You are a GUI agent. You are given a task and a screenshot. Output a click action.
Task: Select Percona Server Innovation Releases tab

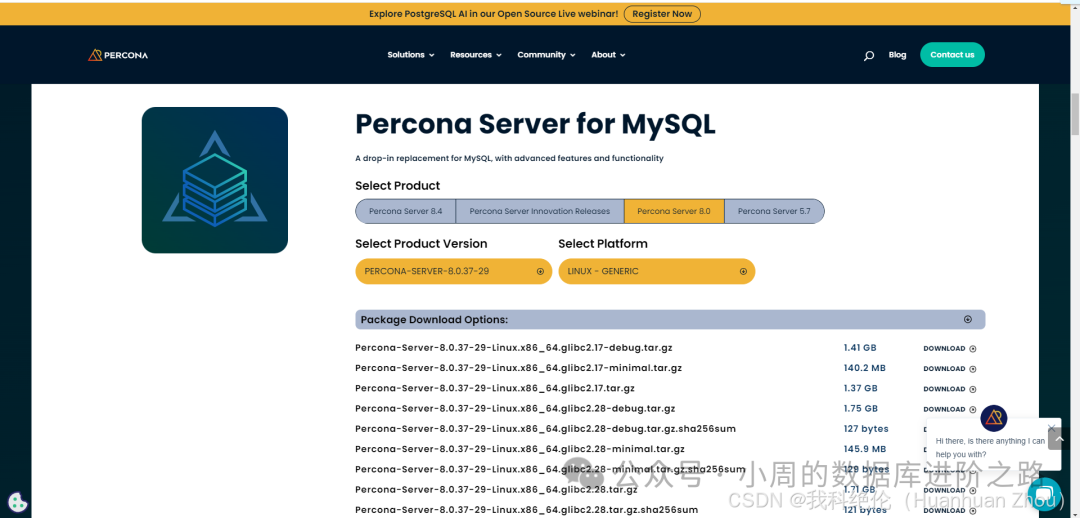tap(540, 211)
